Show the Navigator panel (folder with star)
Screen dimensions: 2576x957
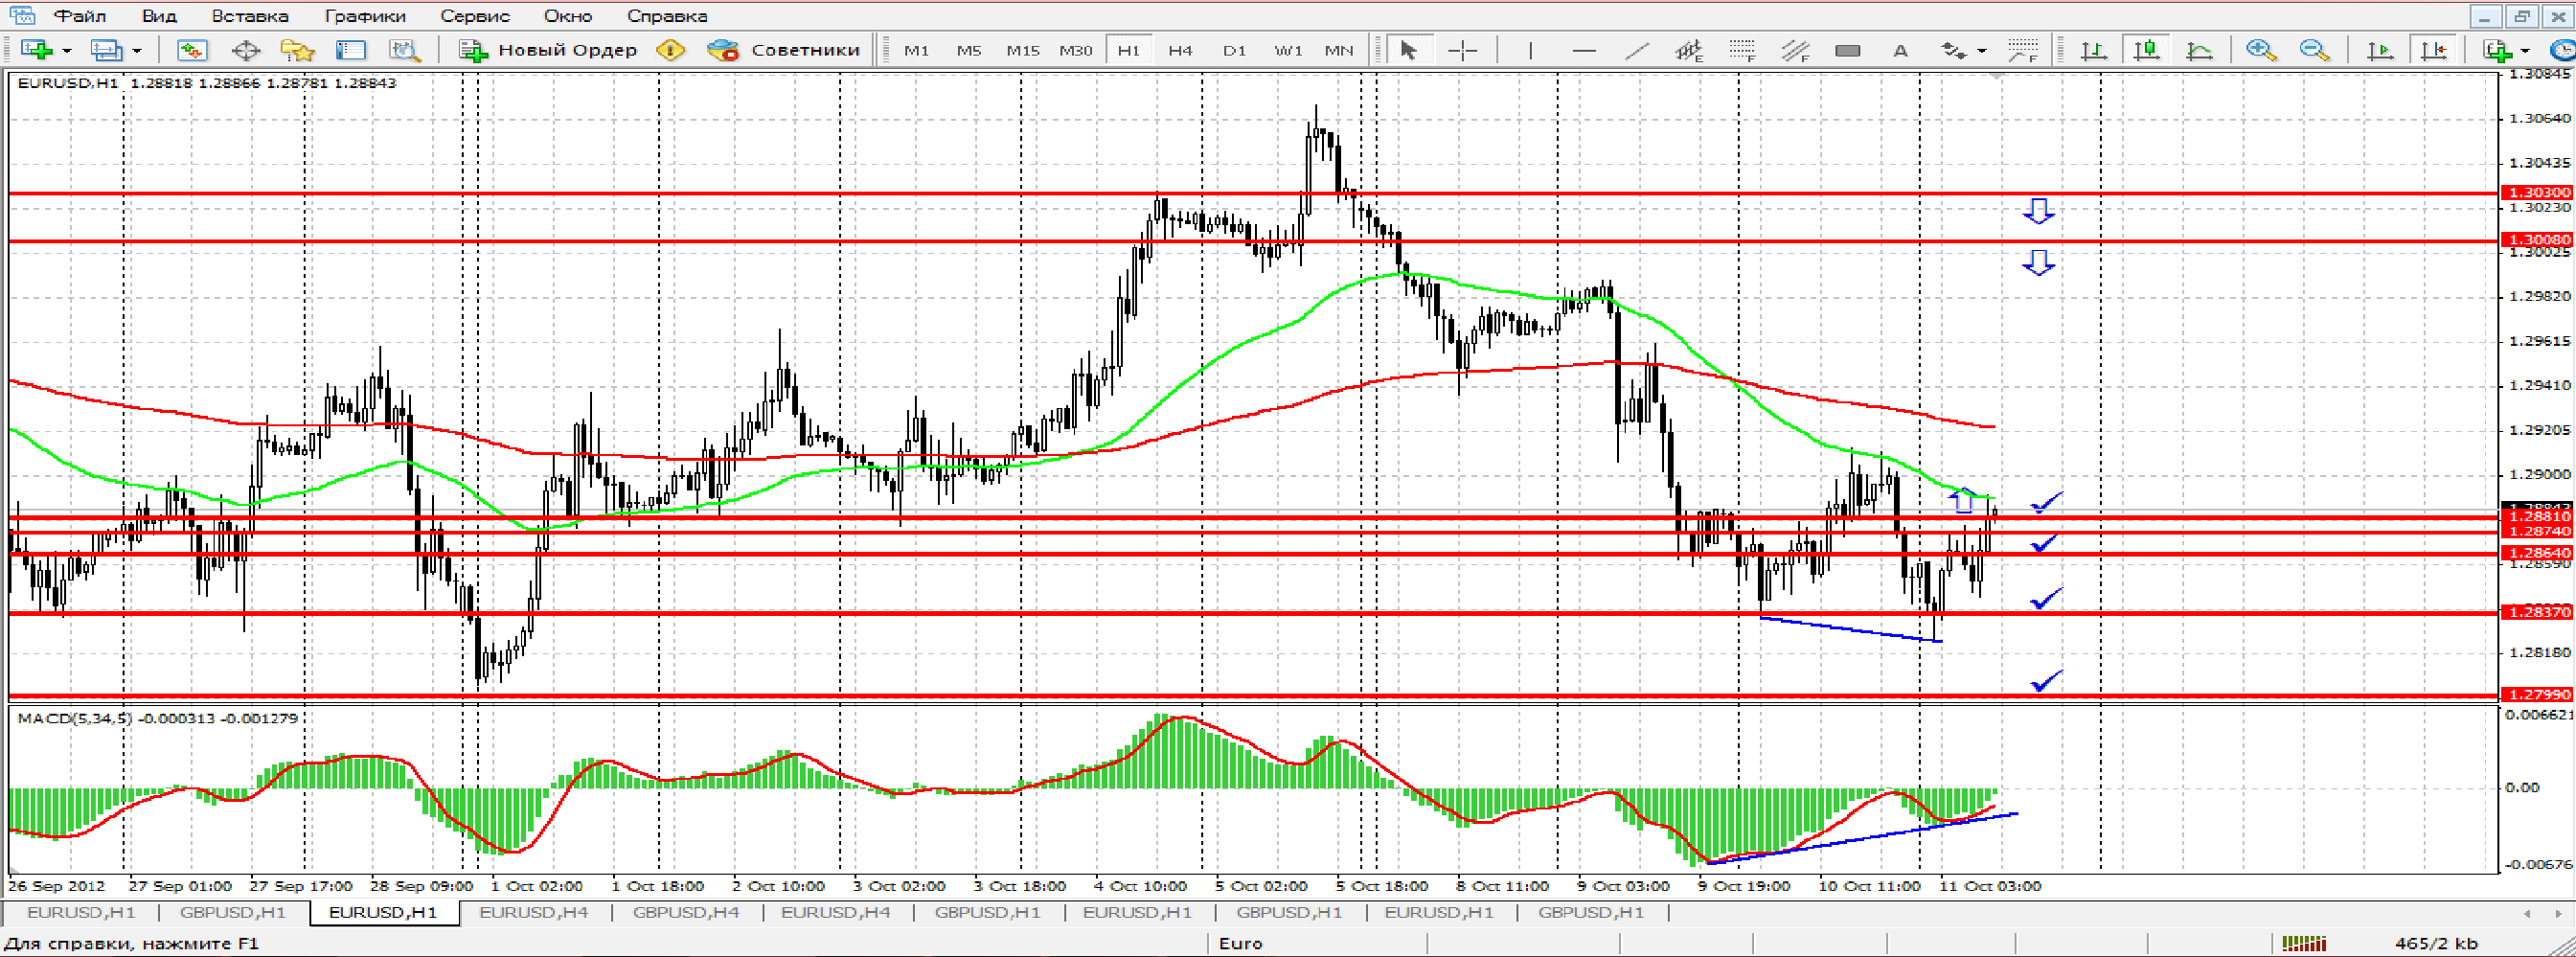[x=298, y=50]
